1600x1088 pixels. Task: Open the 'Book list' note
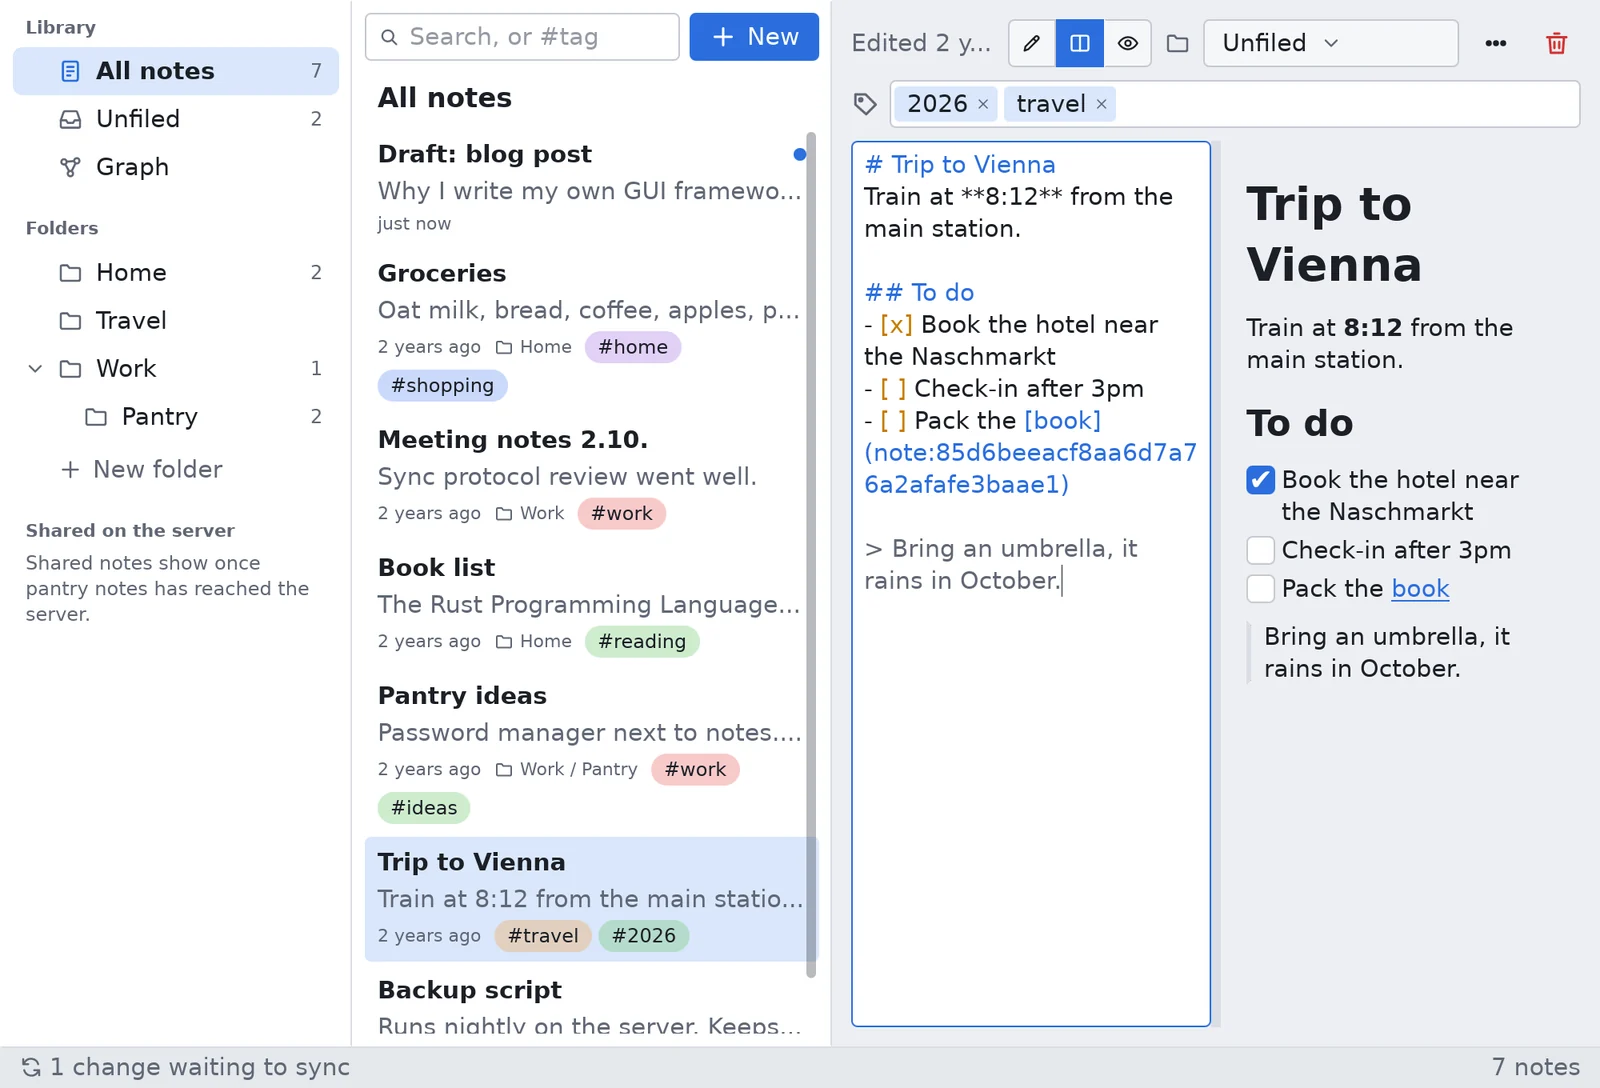(590, 605)
